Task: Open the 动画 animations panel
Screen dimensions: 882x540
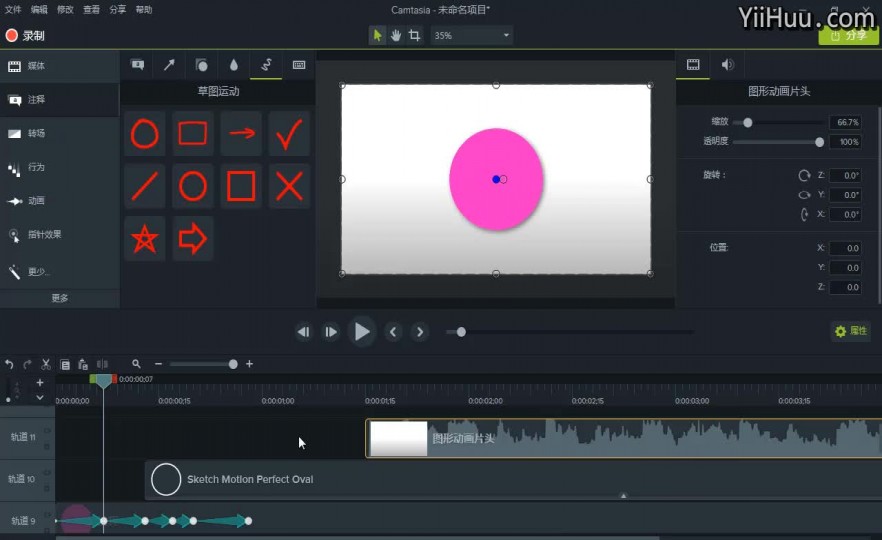Action: tap(60, 201)
